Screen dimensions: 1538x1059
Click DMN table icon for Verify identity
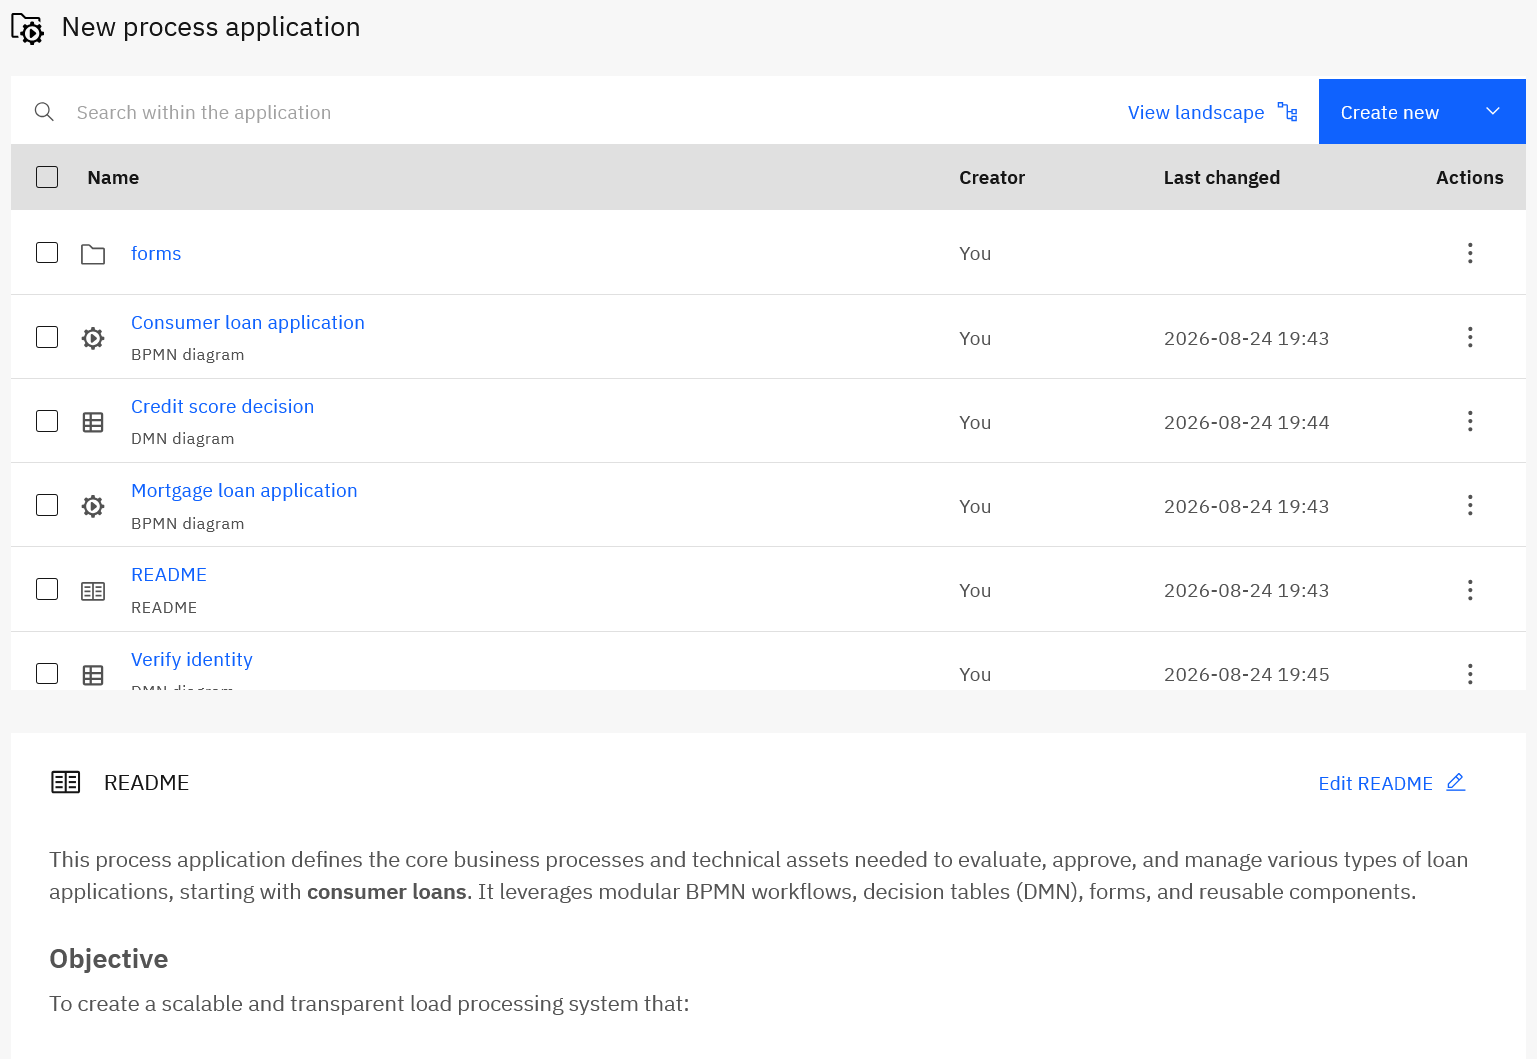click(x=93, y=675)
